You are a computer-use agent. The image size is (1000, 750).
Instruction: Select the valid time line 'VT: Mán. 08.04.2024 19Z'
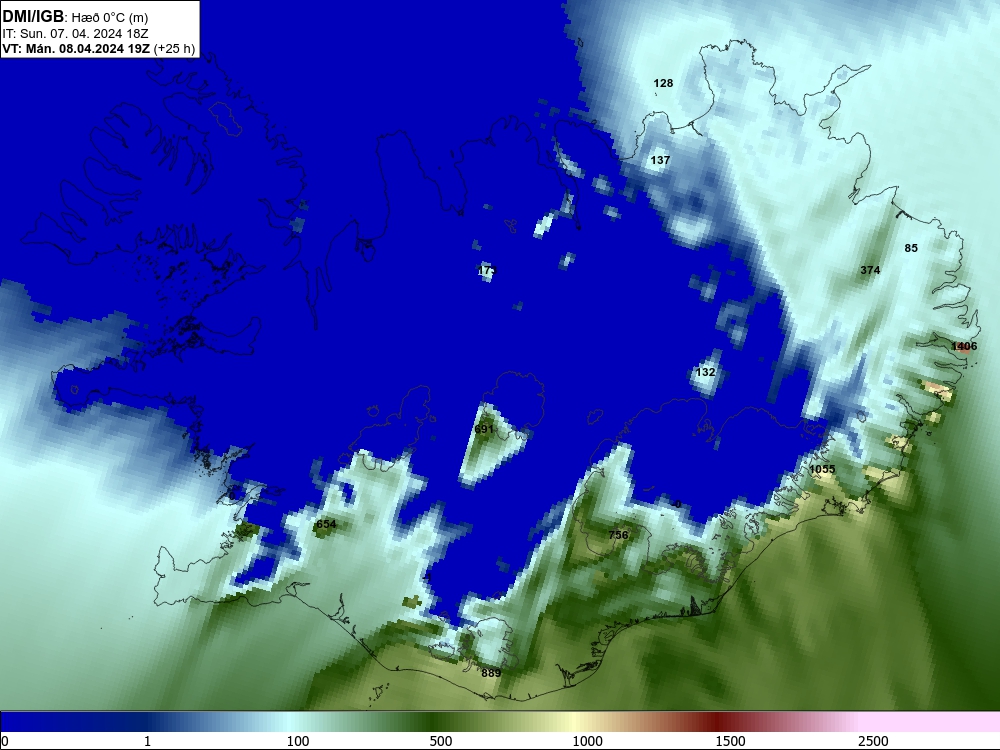coord(78,48)
